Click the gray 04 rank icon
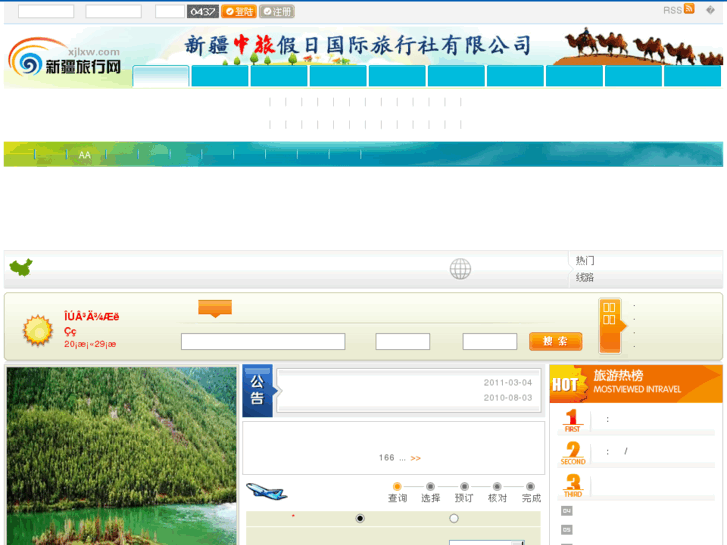 pyautogui.click(x=567, y=511)
